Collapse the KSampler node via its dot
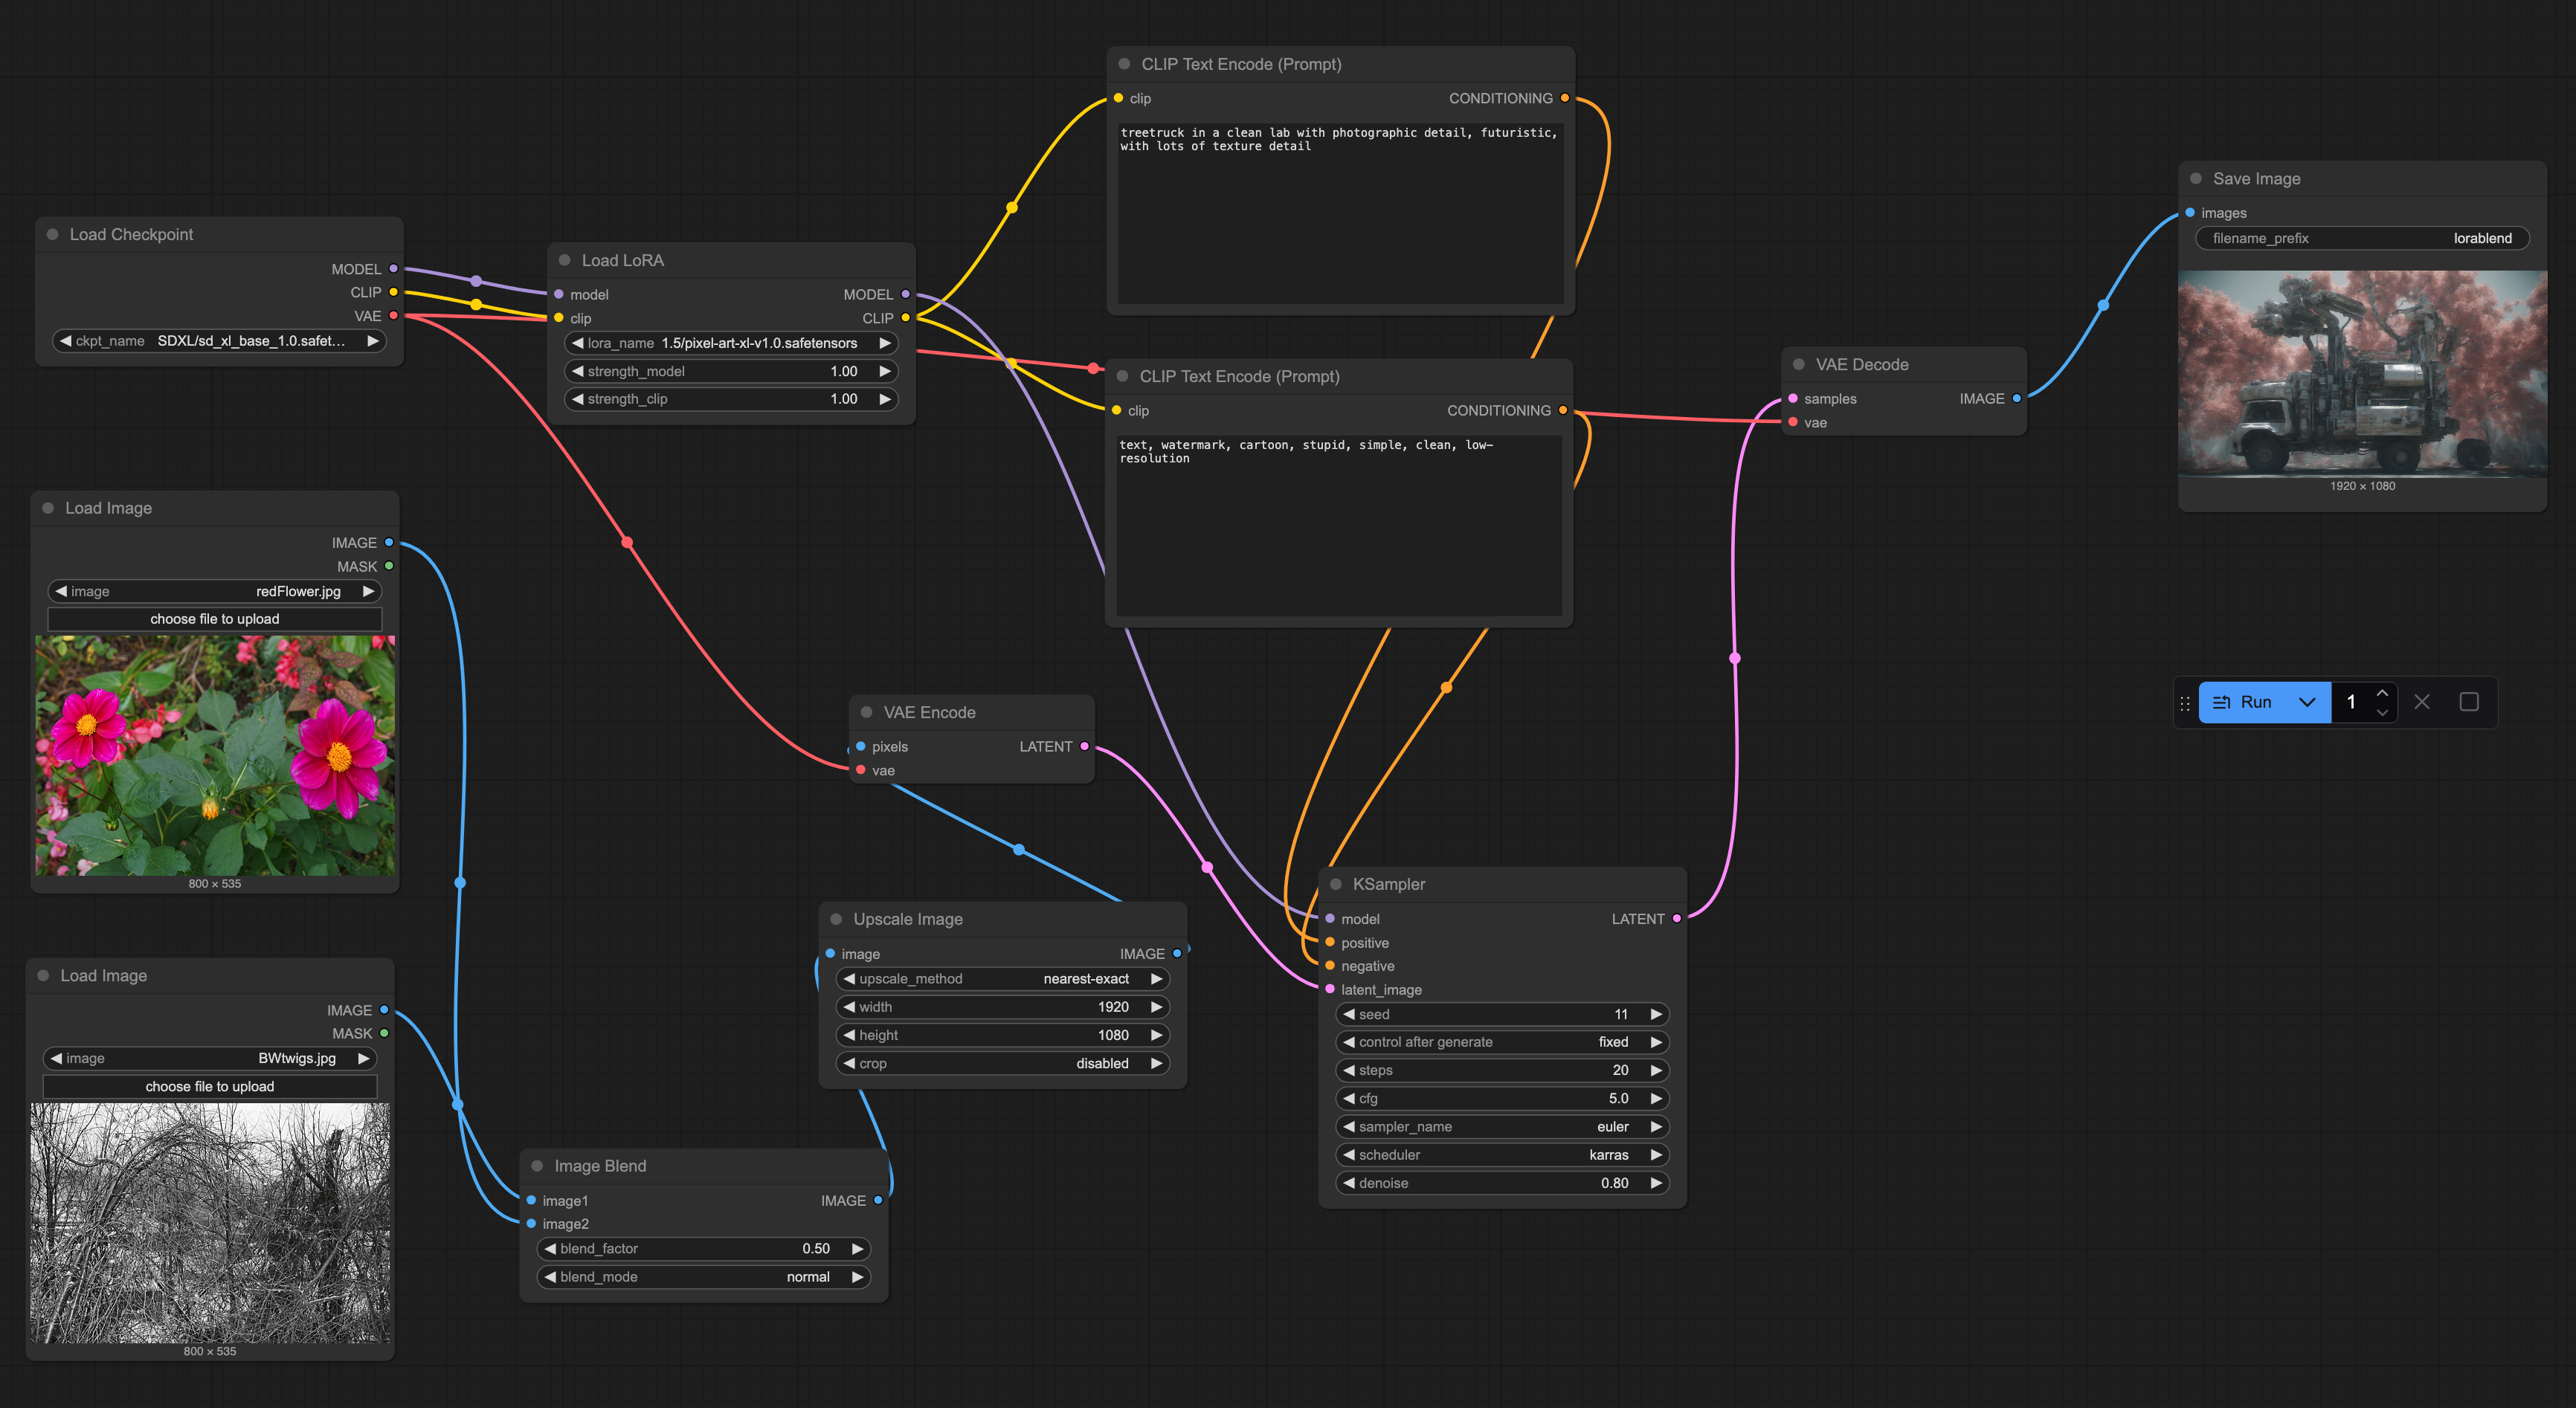Image resolution: width=2576 pixels, height=1408 pixels. click(x=1336, y=884)
